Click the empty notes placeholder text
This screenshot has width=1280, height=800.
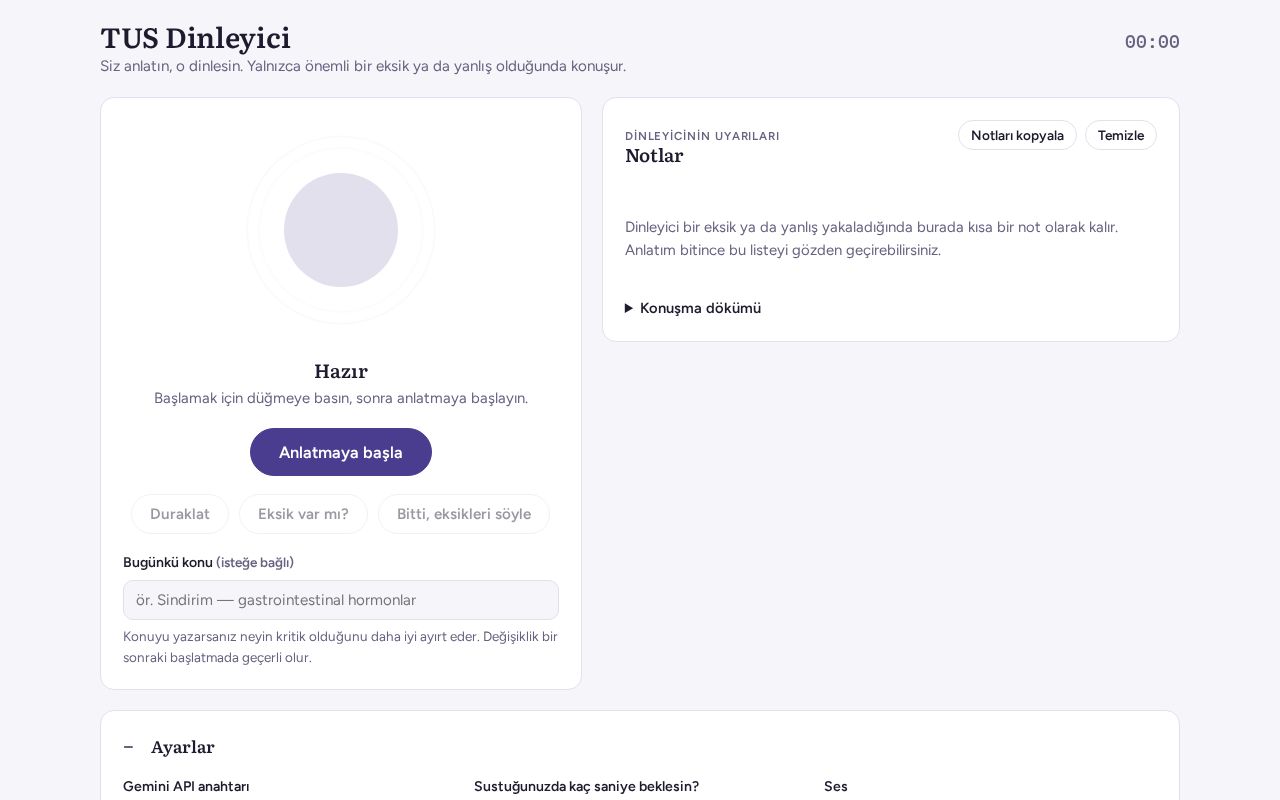pyautogui.click(x=871, y=238)
